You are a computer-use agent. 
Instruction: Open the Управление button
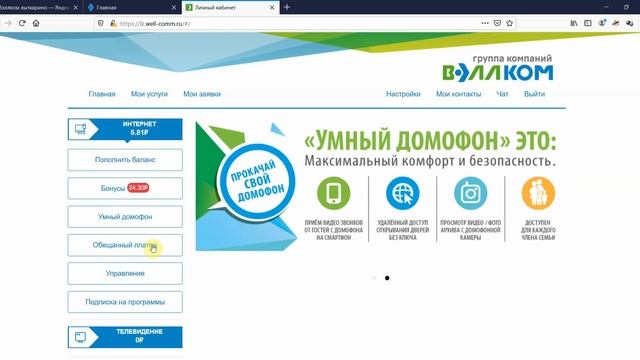point(125,273)
